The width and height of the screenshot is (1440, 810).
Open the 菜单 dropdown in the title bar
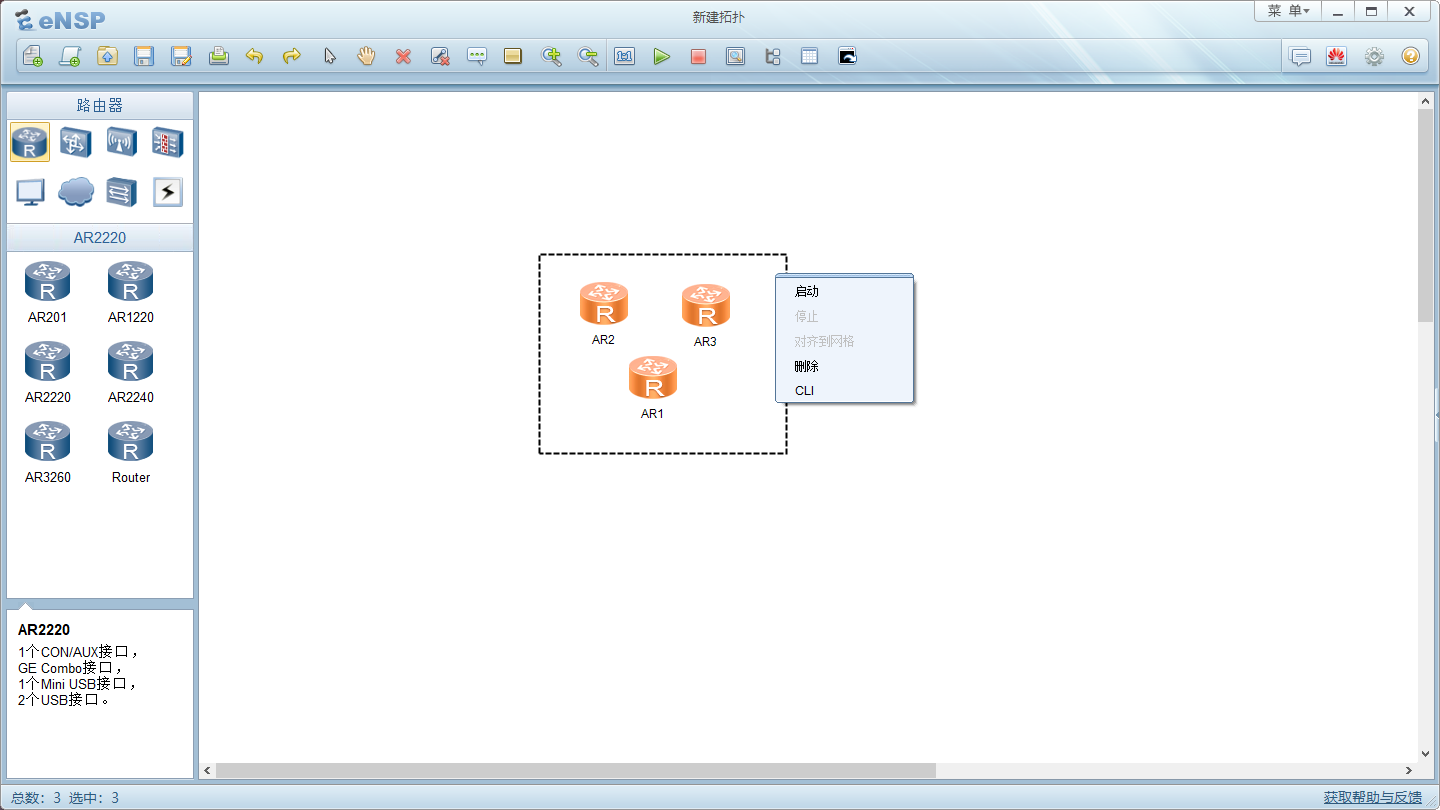1288,11
